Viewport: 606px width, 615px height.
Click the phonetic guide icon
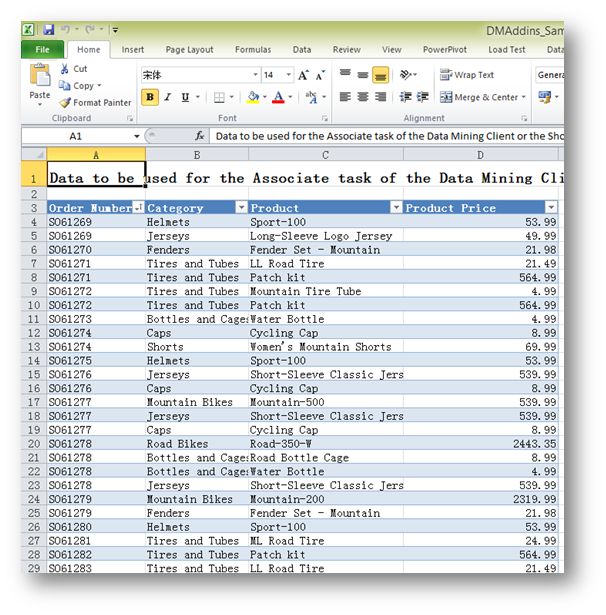pos(311,97)
